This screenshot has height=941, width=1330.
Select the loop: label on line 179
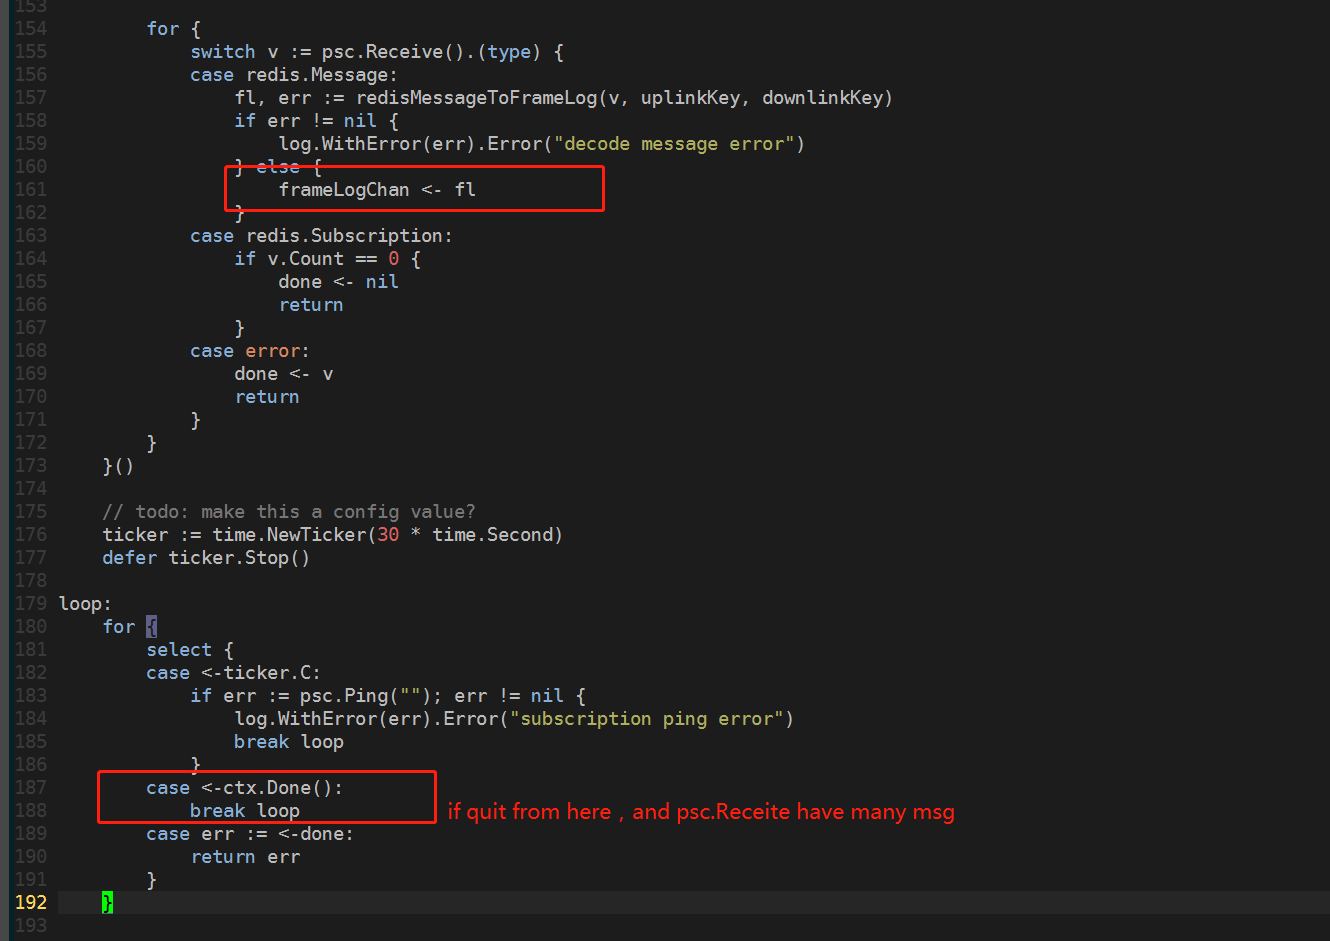(x=84, y=603)
